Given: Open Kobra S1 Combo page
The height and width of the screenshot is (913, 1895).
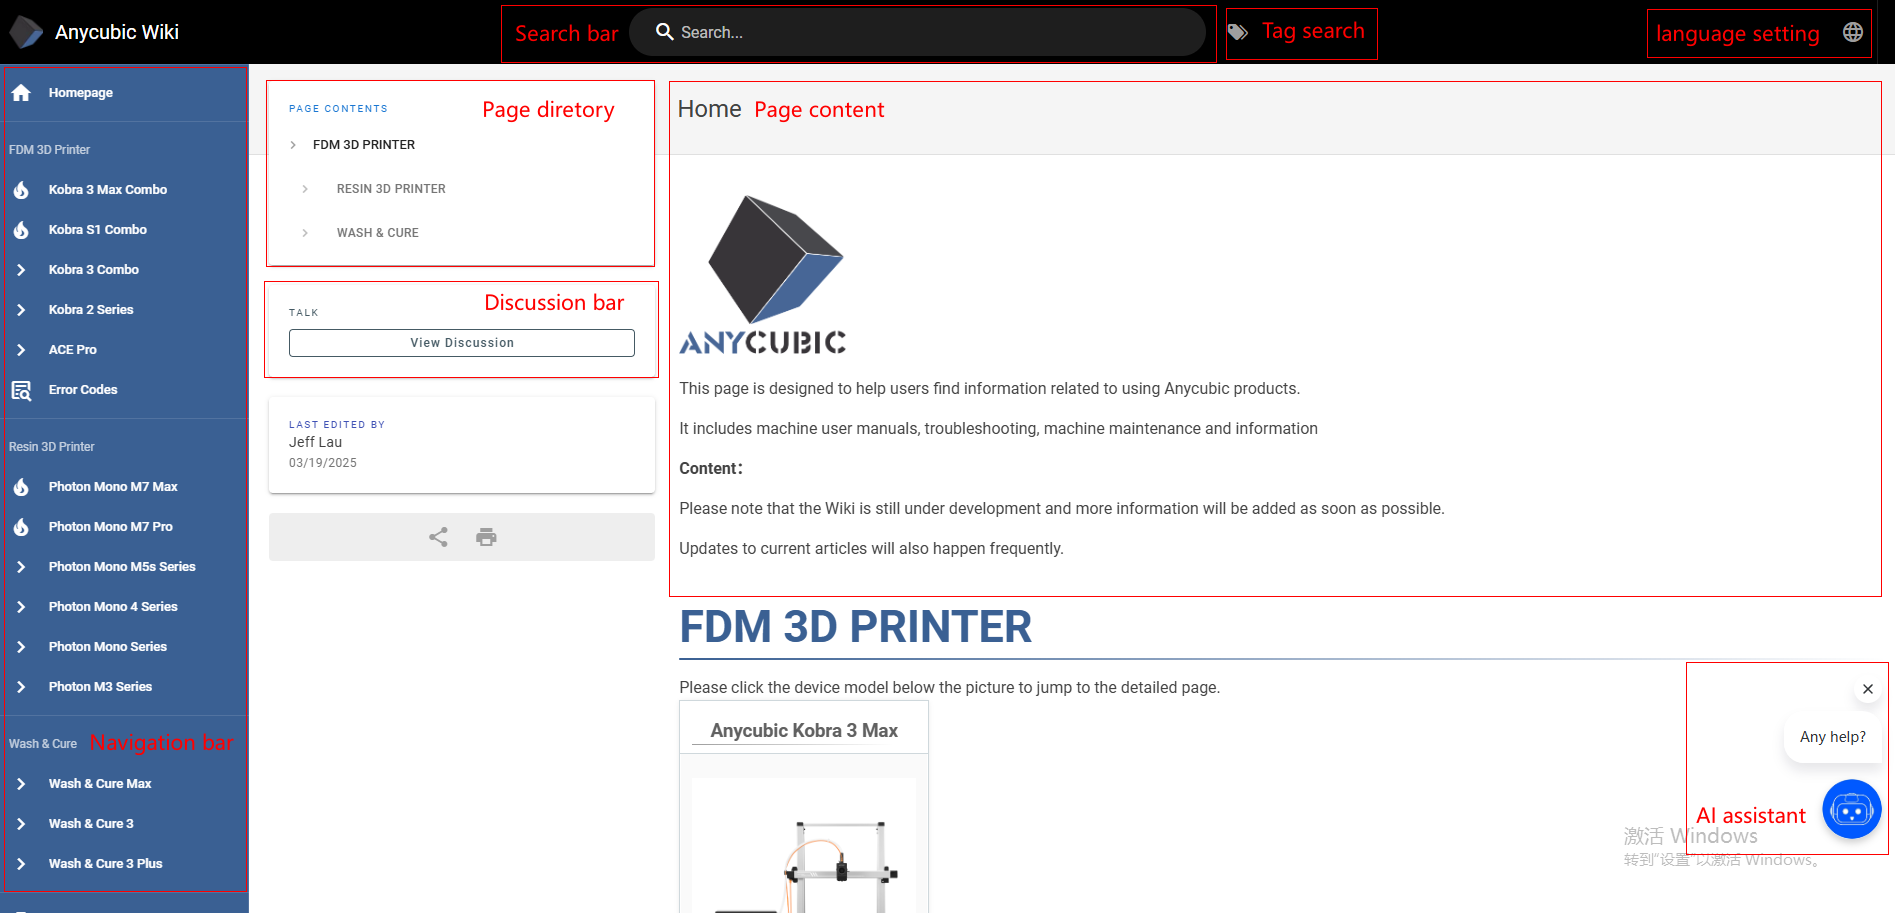Looking at the screenshot, I should pyautogui.click(x=98, y=230).
